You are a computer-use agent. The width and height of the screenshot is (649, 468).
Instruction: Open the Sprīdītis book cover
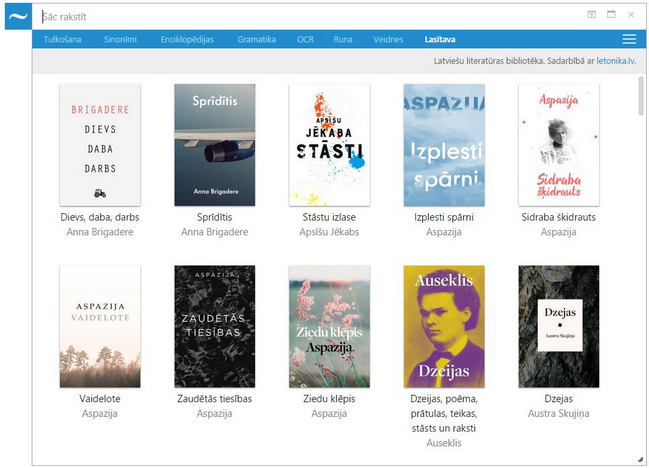214,144
